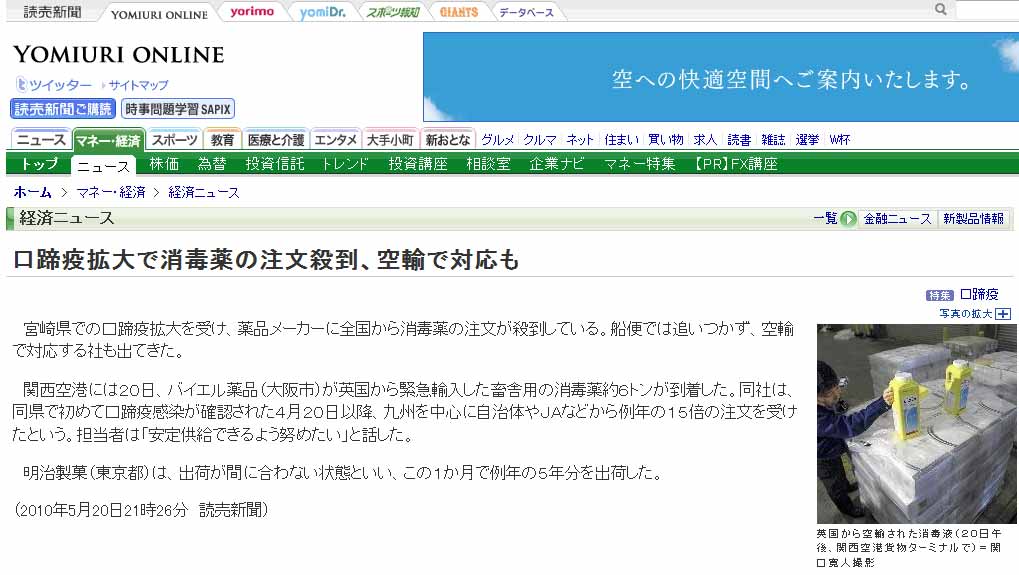
Task: Click the photo enlarge plus icon
Action: coord(1003,313)
